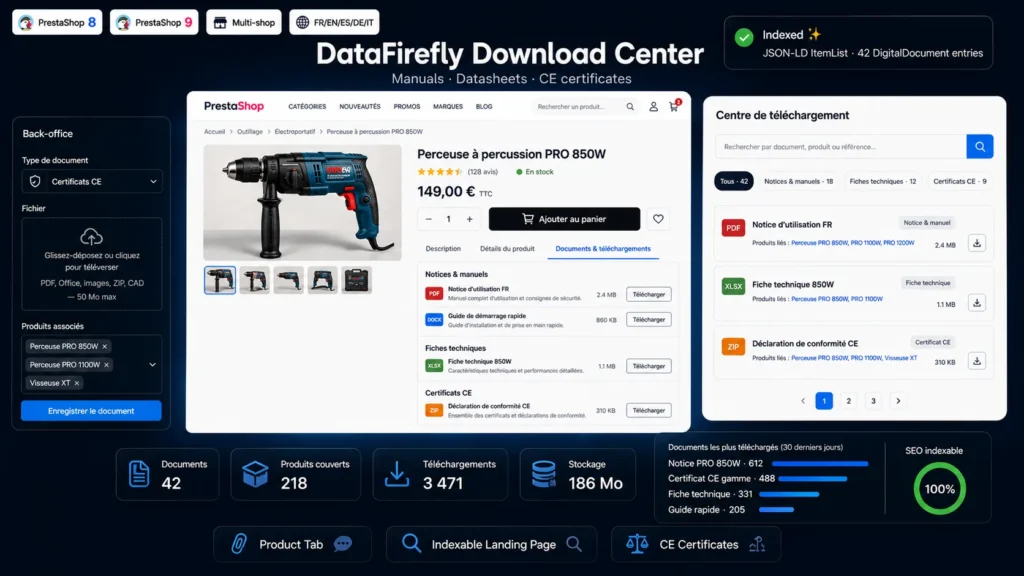Image resolution: width=1024 pixels, height=576 pixels.
Task: Open the shopping cart icon
Action: point(674,106)
